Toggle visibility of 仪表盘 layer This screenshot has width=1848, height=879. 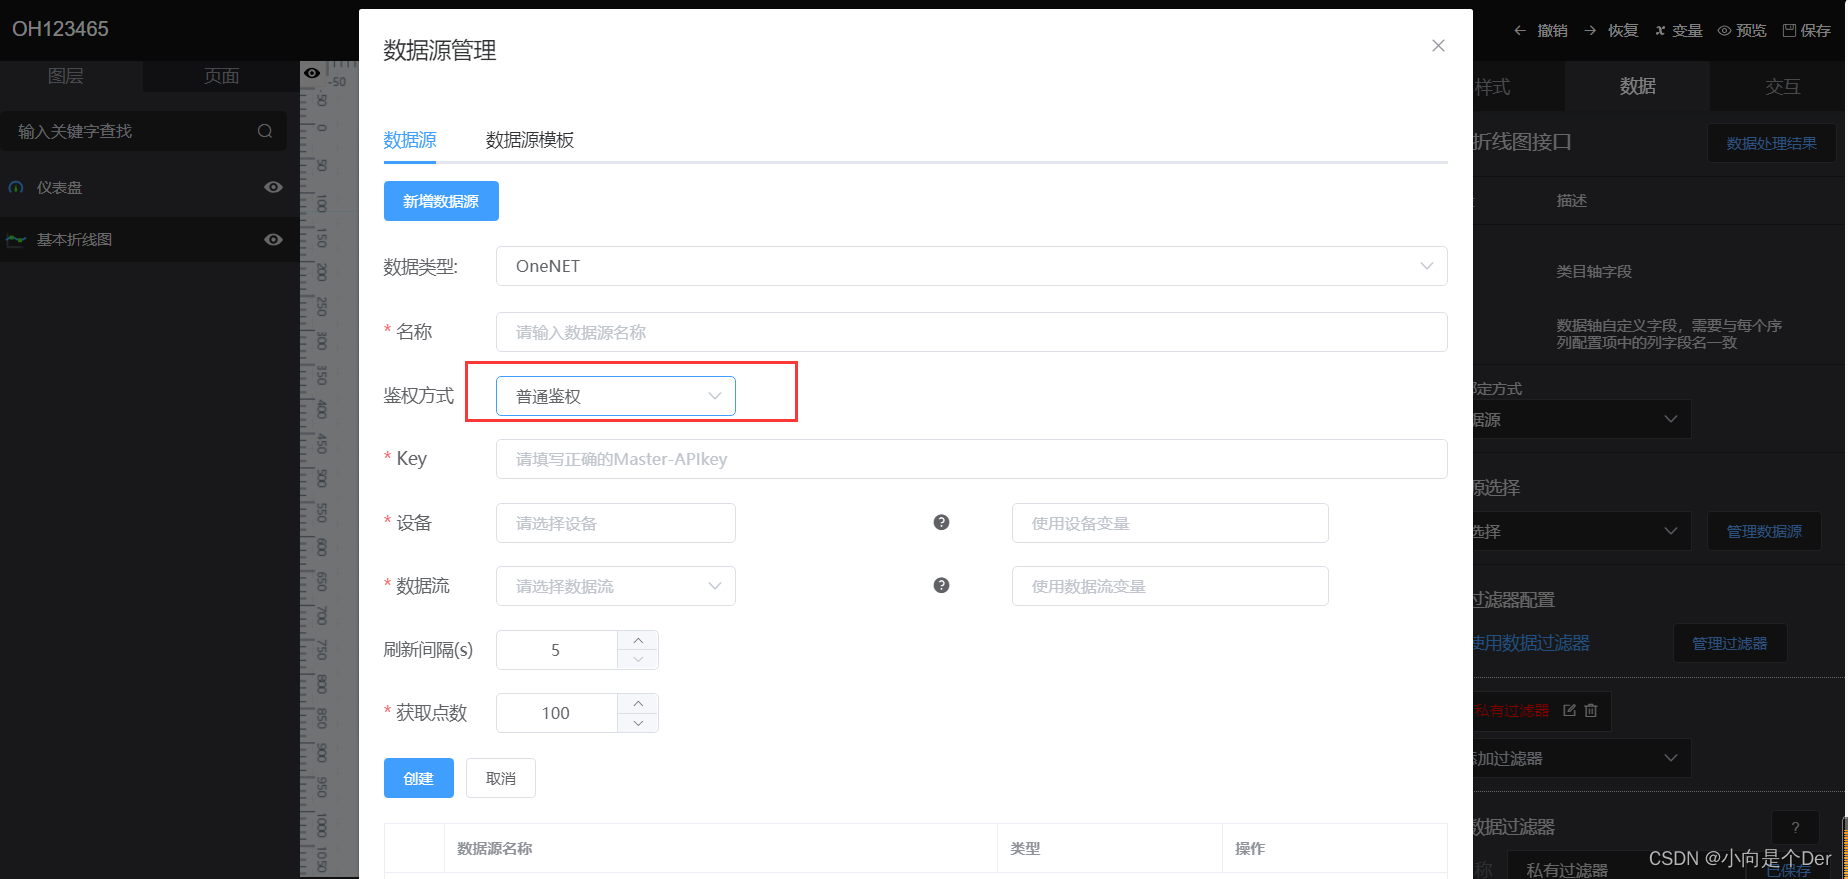click(273, 187)
